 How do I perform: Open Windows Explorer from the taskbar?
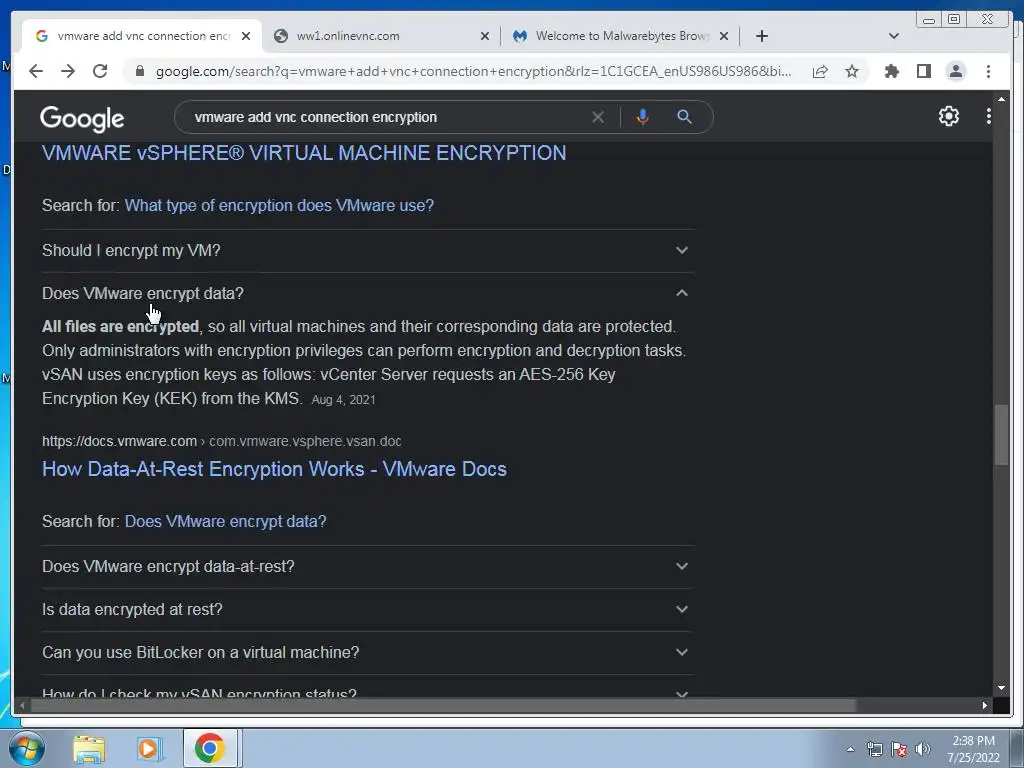pos(88,749)
